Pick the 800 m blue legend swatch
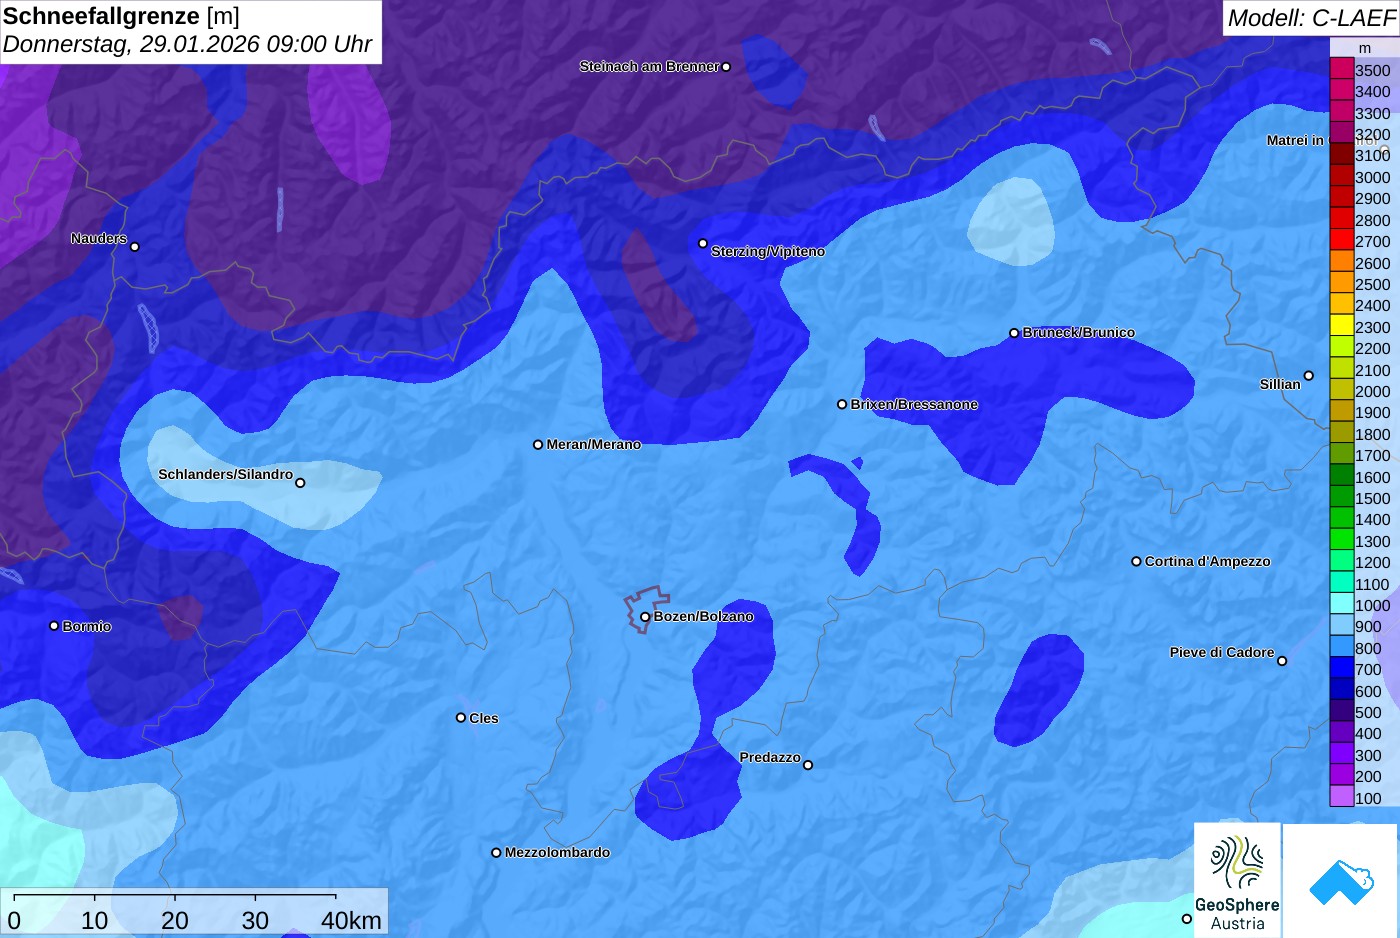 1342,647
